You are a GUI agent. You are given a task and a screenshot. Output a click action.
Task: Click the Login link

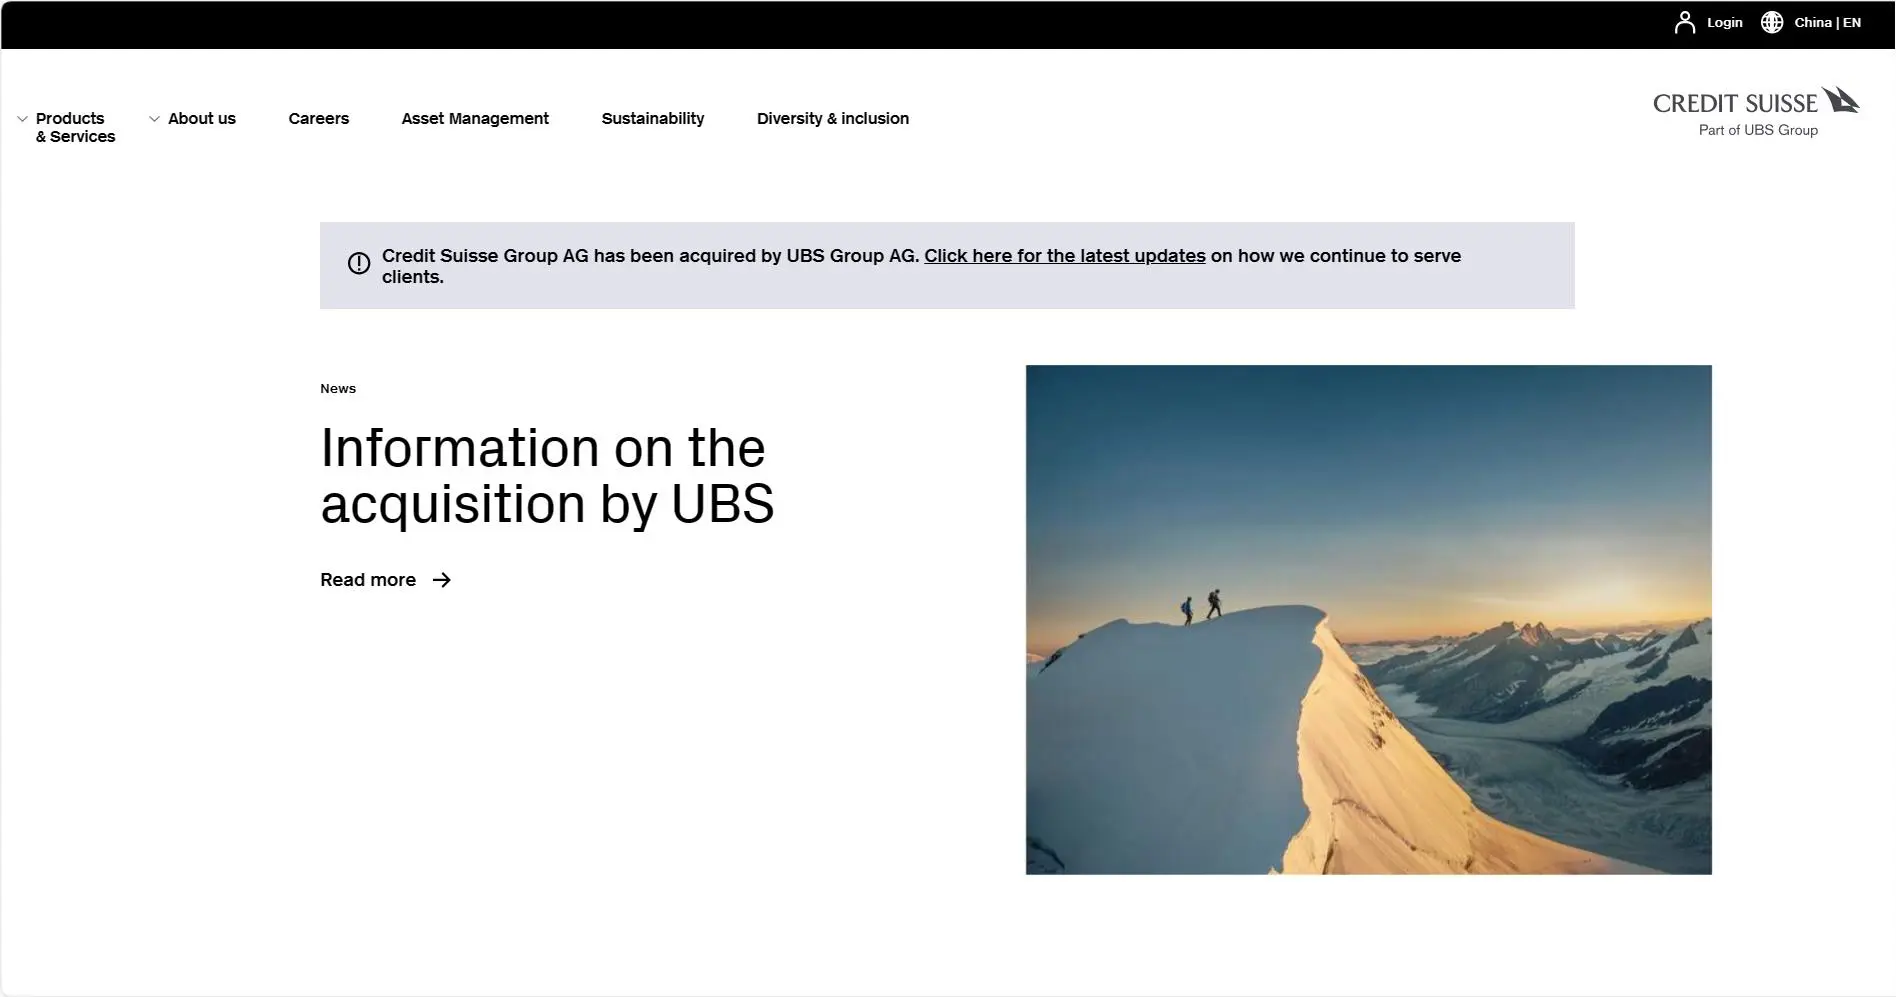click(x=1724, y=22)
